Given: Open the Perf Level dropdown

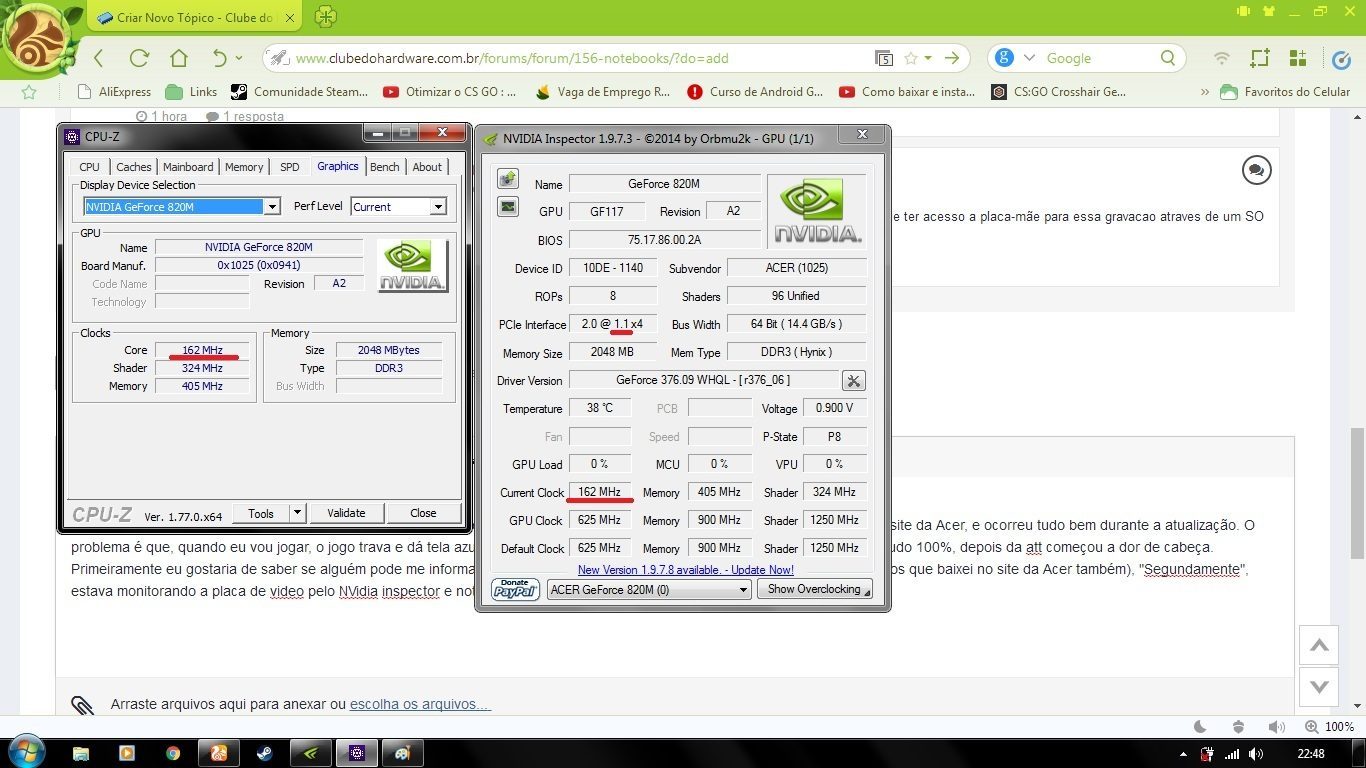Looking at the screenshot, I should 437,207.
